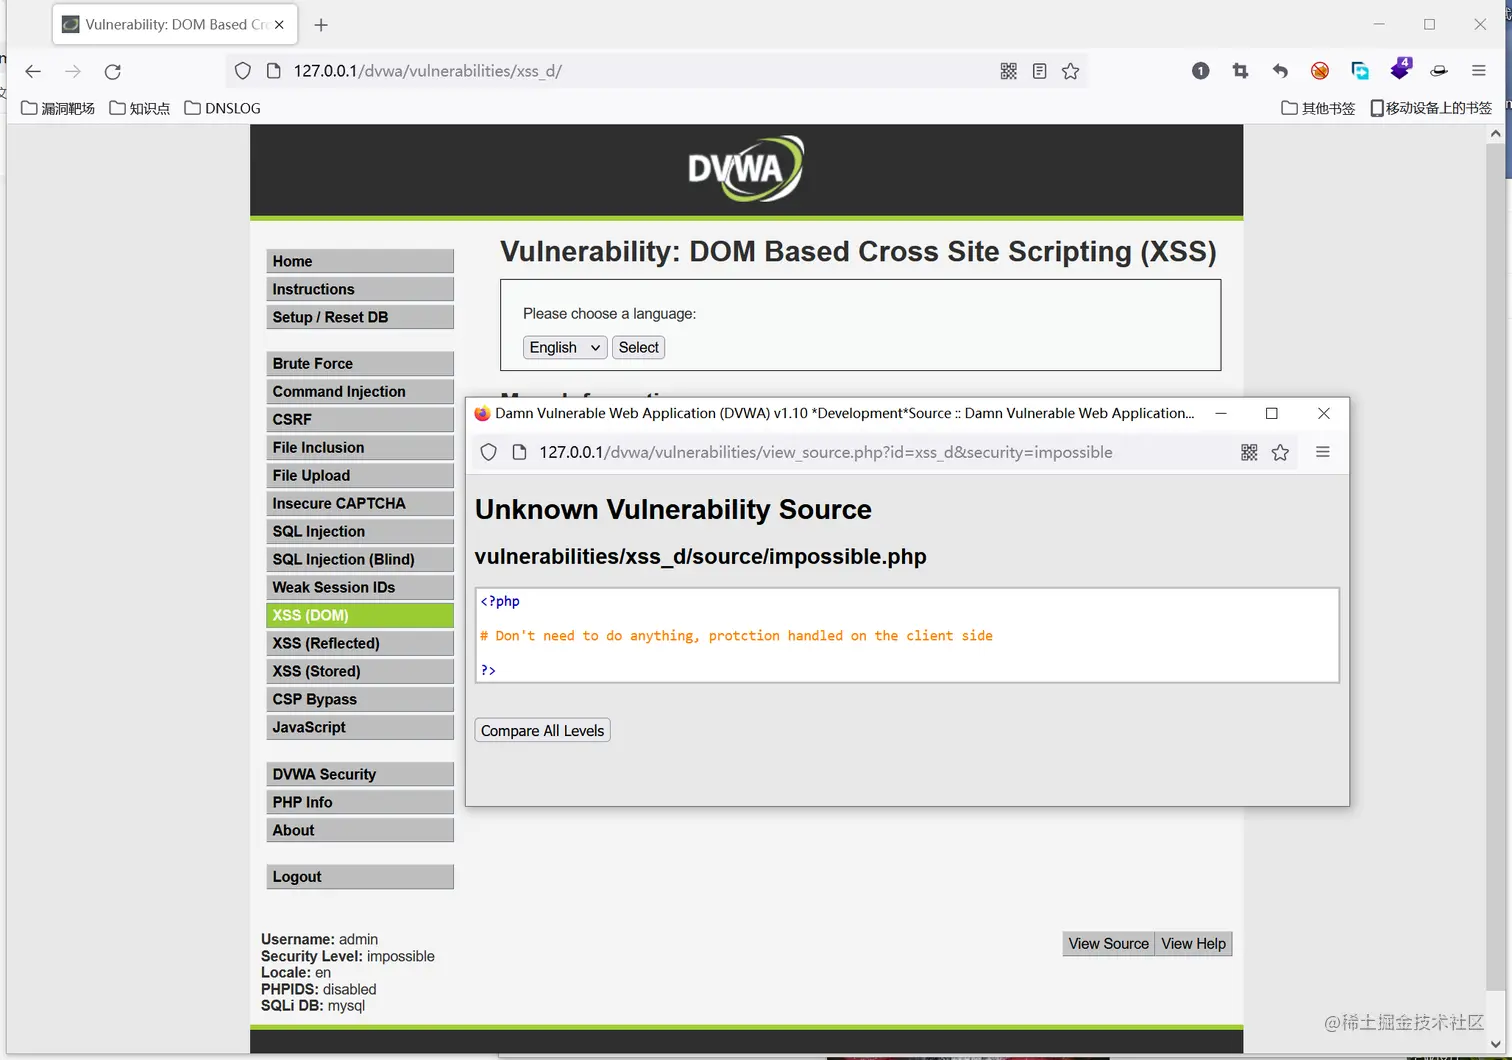This screenshot has height=1060, width=1512.
Task: Open the main browser hamburger menu
Action: 1479,71
